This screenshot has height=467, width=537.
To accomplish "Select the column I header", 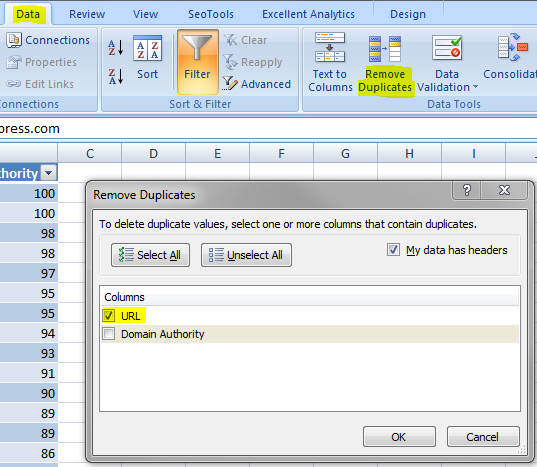I will [x=474, y=153].
